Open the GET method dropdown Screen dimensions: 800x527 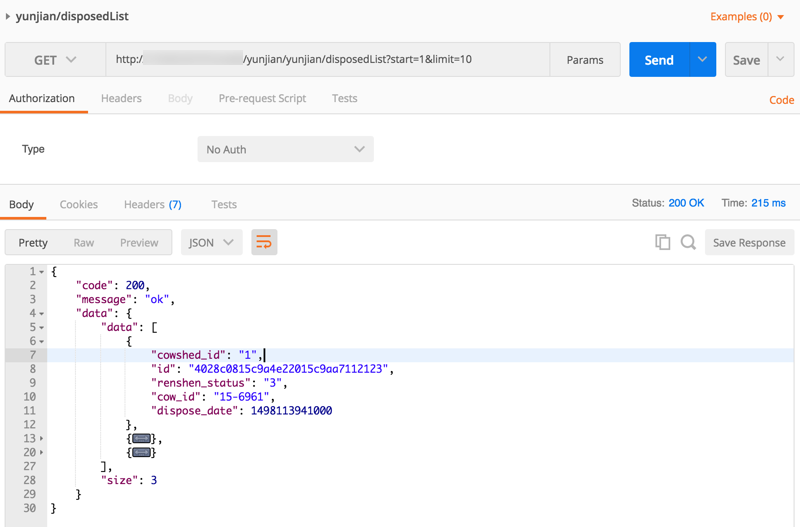pyautogui.click(x=55, y=60)
